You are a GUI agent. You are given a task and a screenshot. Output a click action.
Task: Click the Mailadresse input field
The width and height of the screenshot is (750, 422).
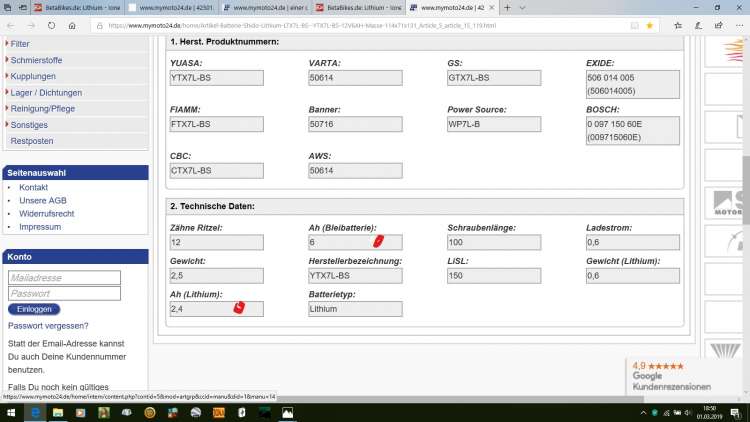(x=64, y=278)
